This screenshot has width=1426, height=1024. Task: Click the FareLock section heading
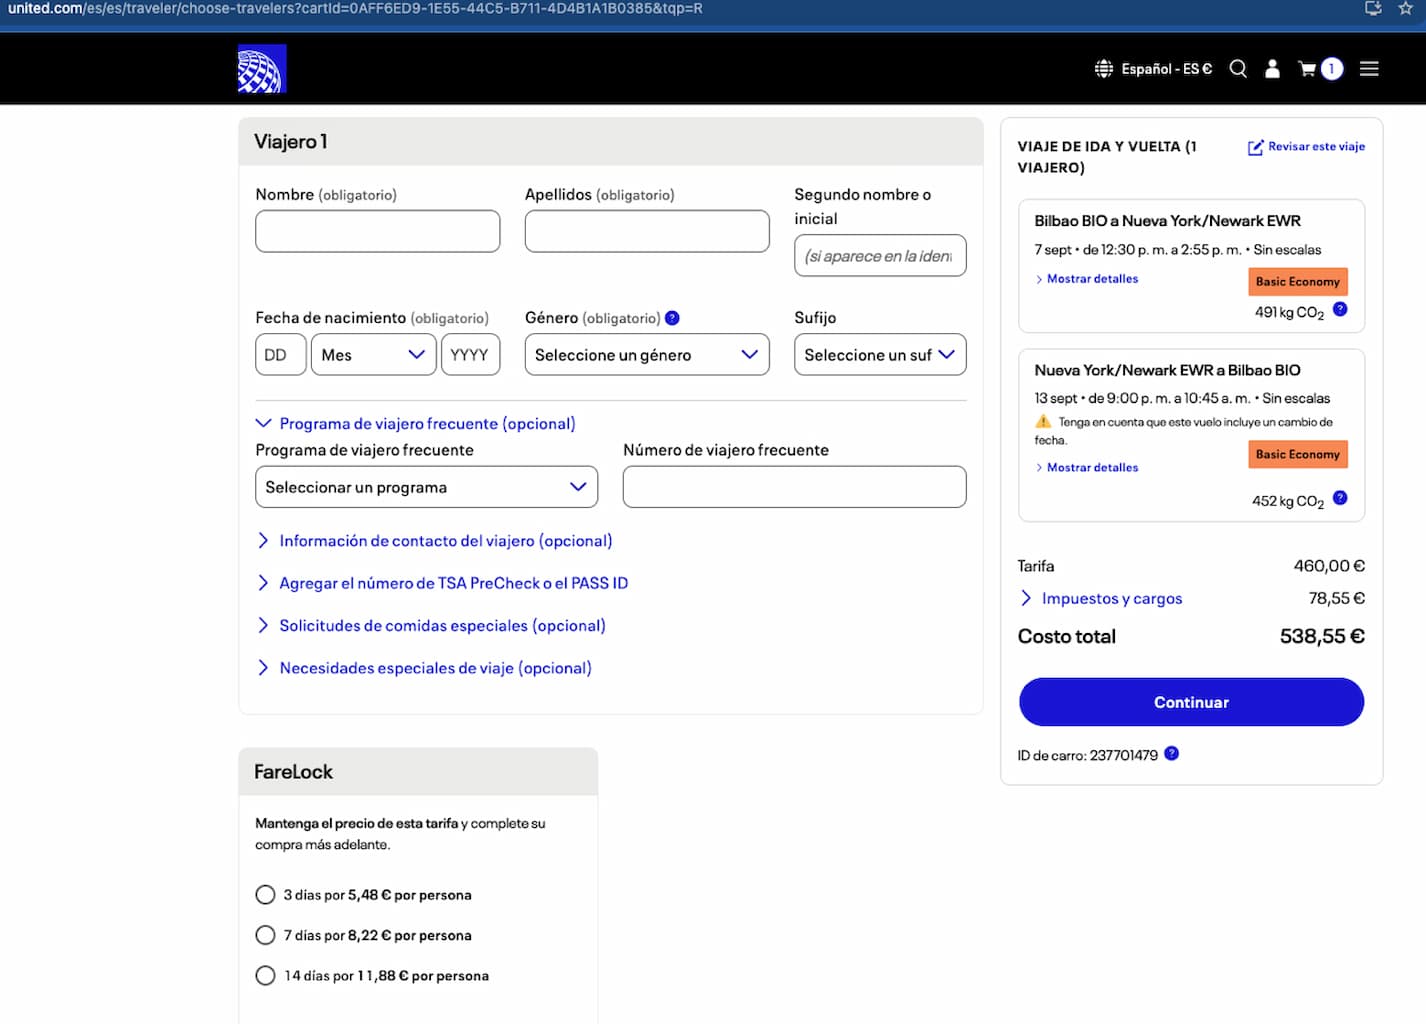[x=293, y=772]
